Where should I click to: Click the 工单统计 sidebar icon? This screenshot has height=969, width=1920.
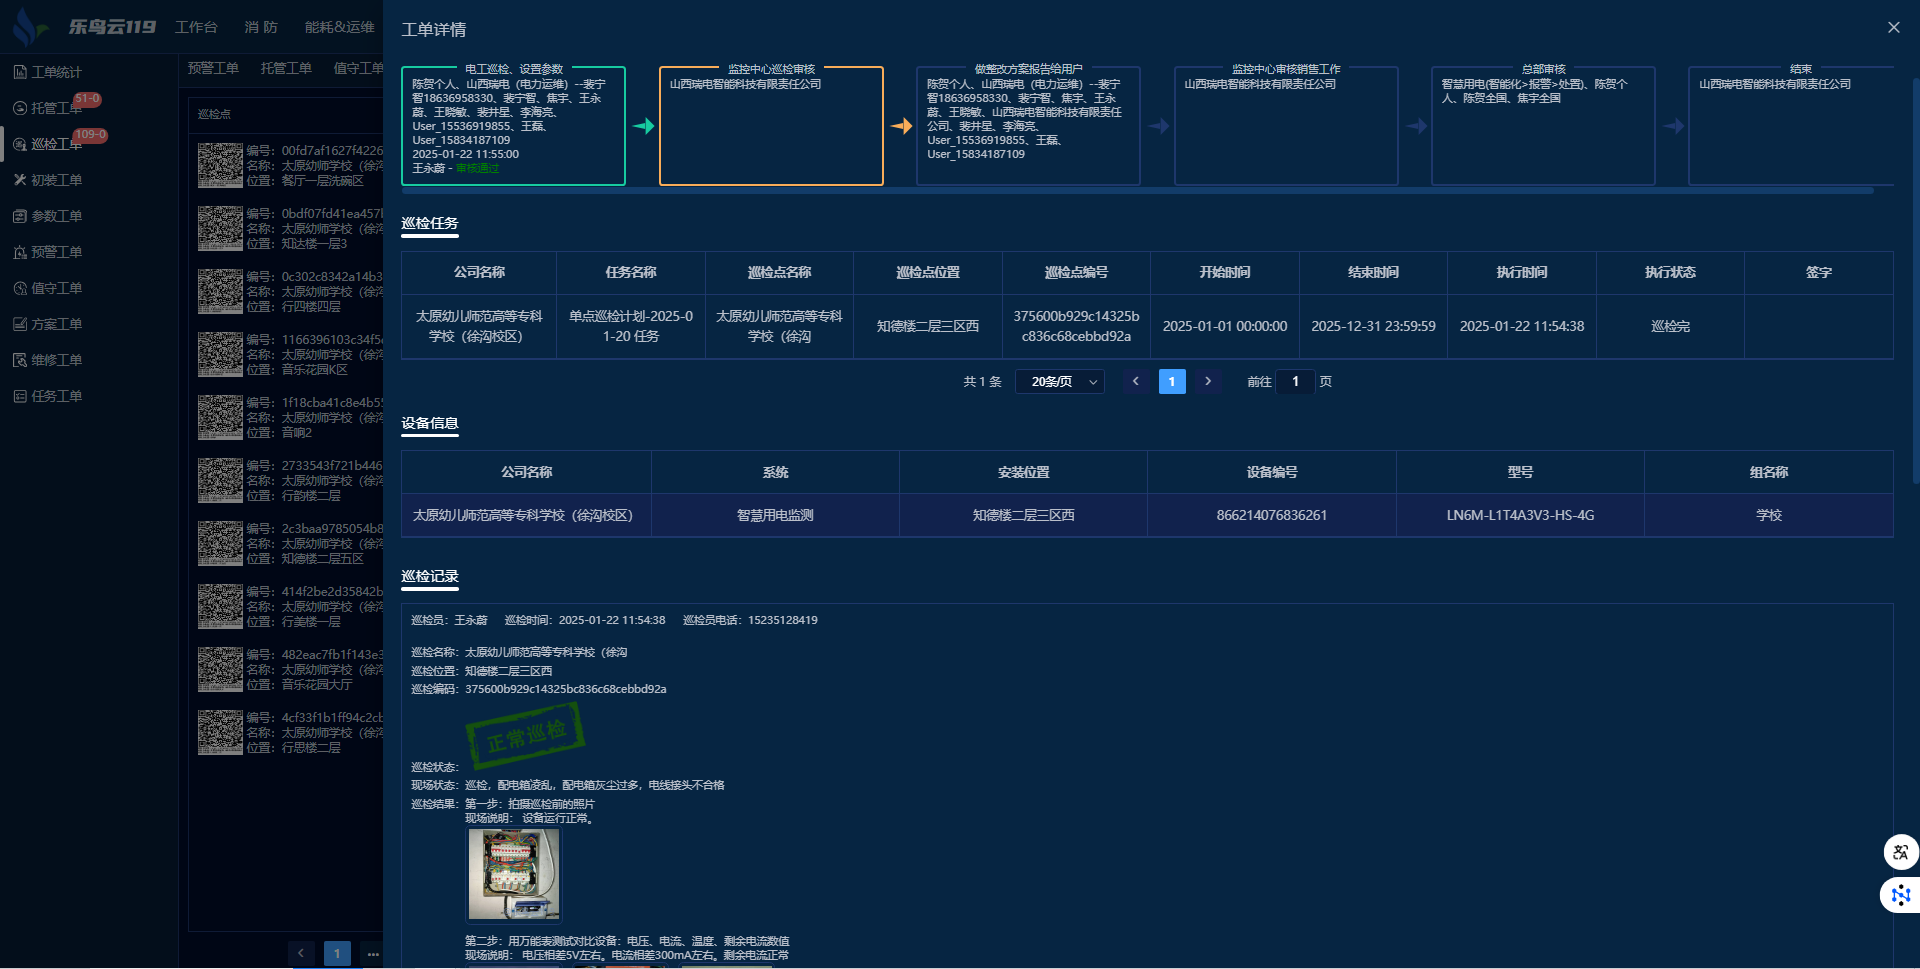[x=20, y=72]
